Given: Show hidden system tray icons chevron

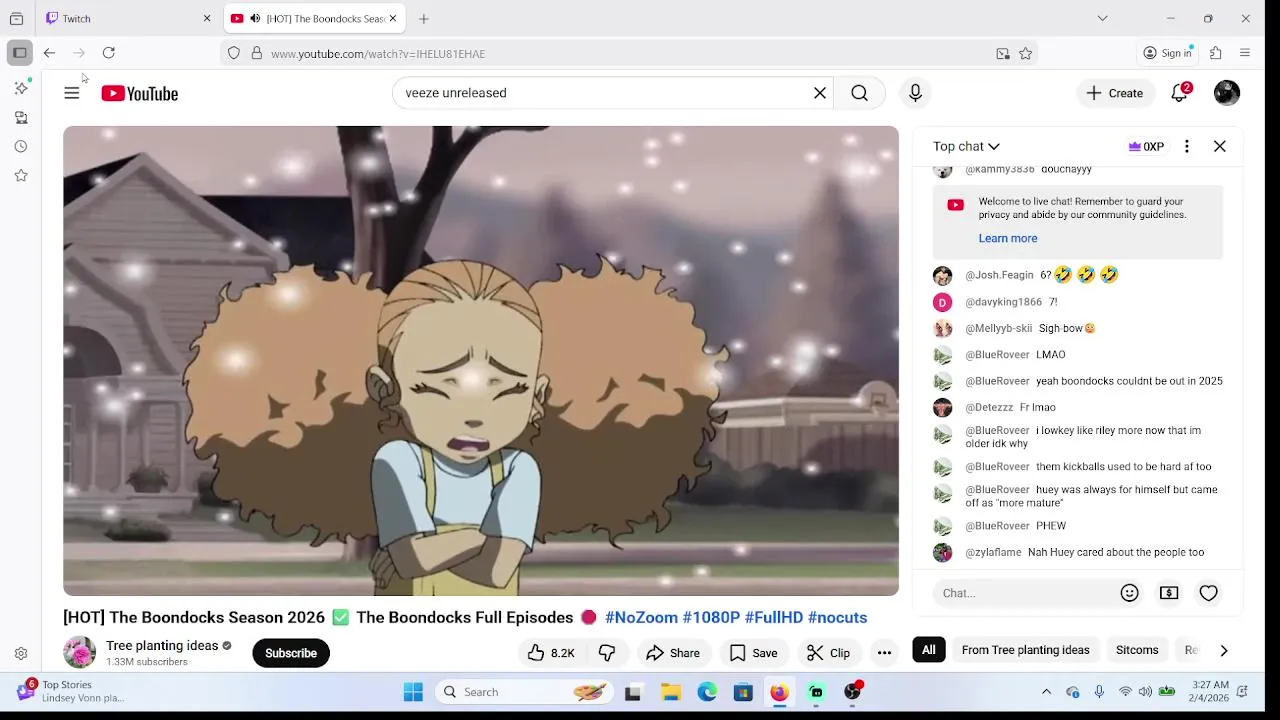Looking at the screenshot, I should pos(1046,692).
